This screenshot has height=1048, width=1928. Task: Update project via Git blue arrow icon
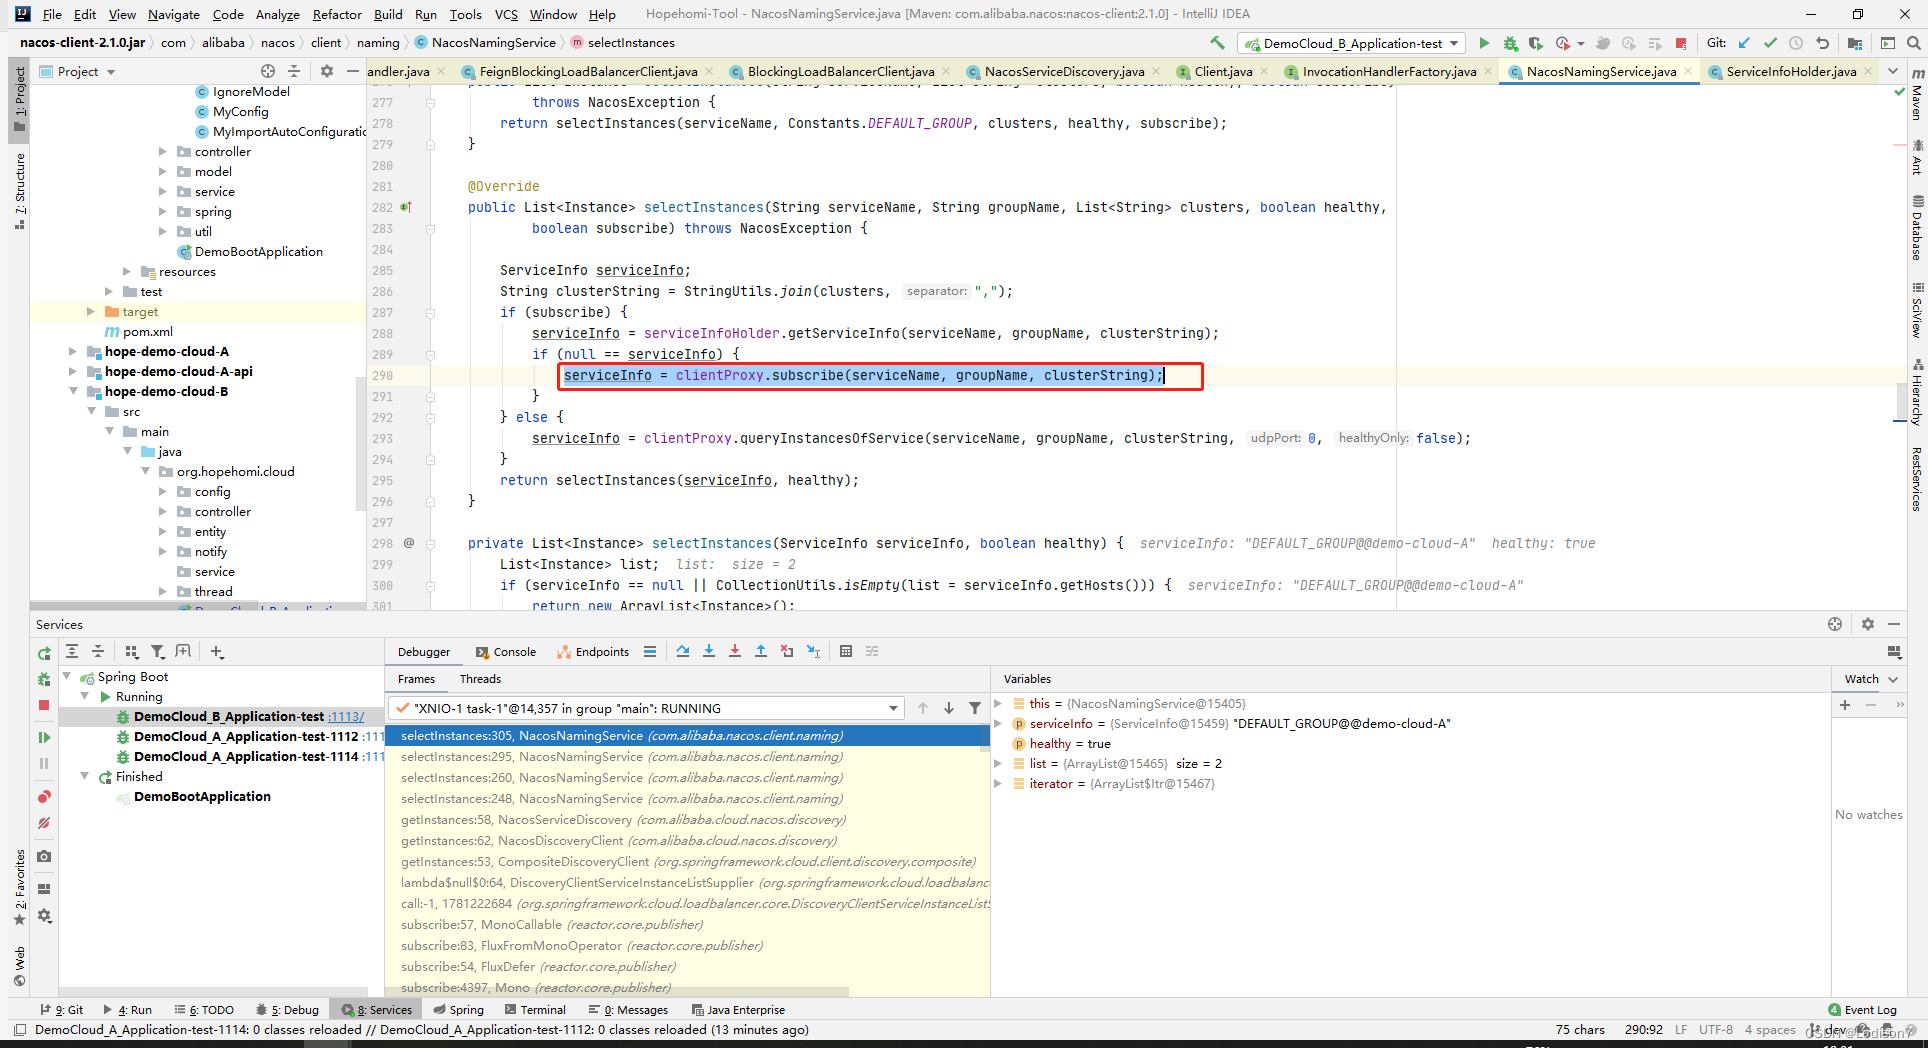[x=1744, y=43]
